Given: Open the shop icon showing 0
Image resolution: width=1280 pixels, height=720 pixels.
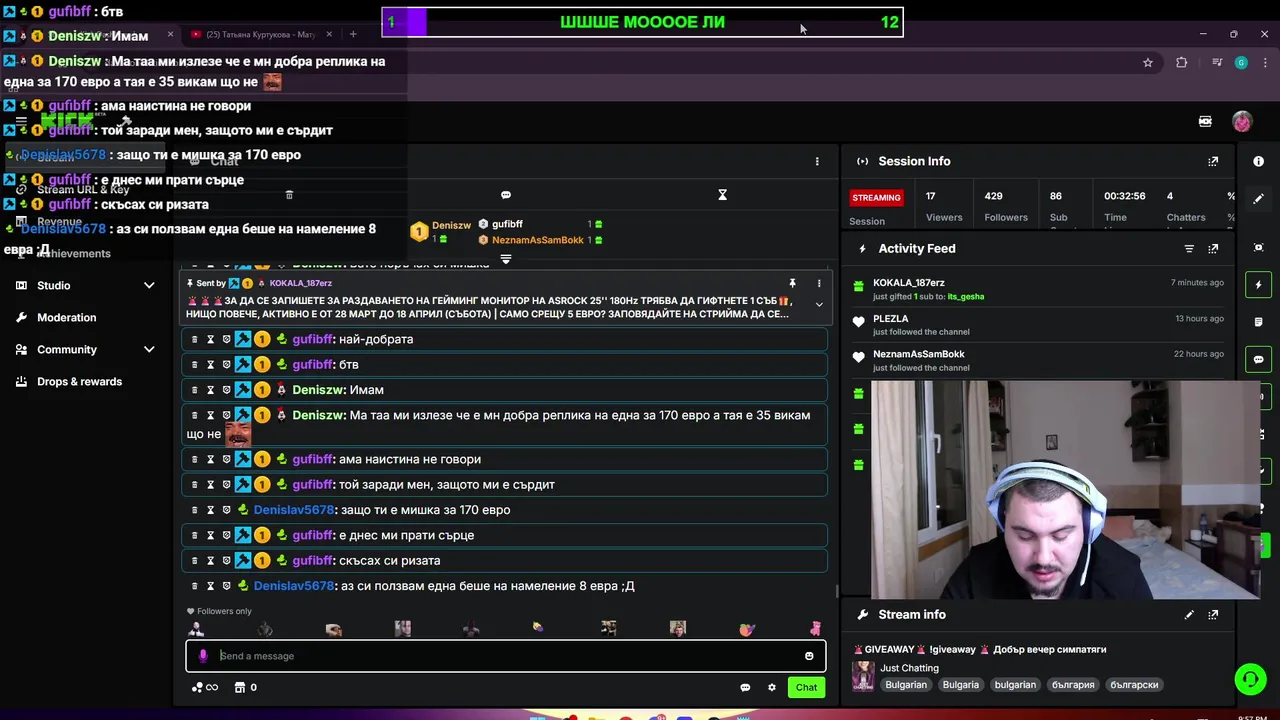Looking at the screenshot, I should click(246, 687).
